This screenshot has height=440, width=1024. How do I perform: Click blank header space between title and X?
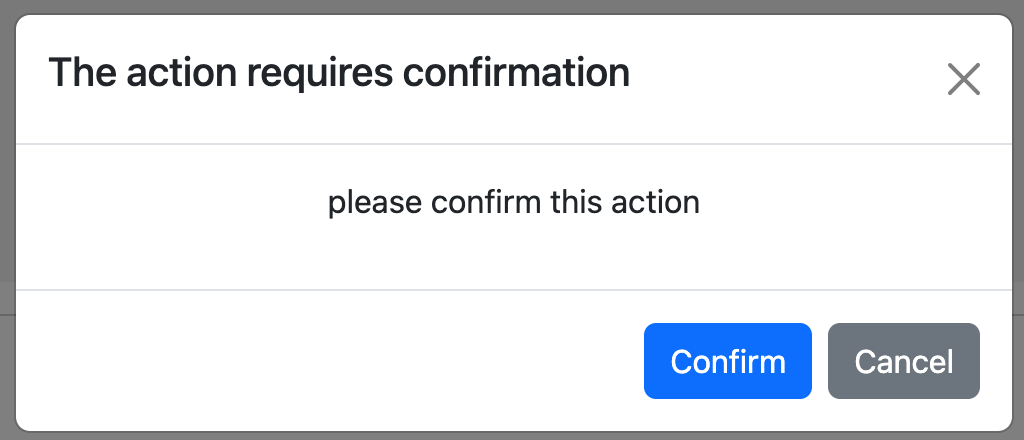(x=790, y=79)
